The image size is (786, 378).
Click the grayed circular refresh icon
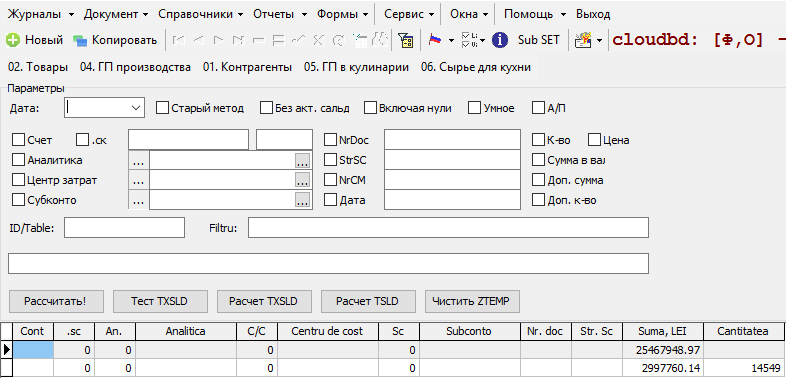click(339, 40)
